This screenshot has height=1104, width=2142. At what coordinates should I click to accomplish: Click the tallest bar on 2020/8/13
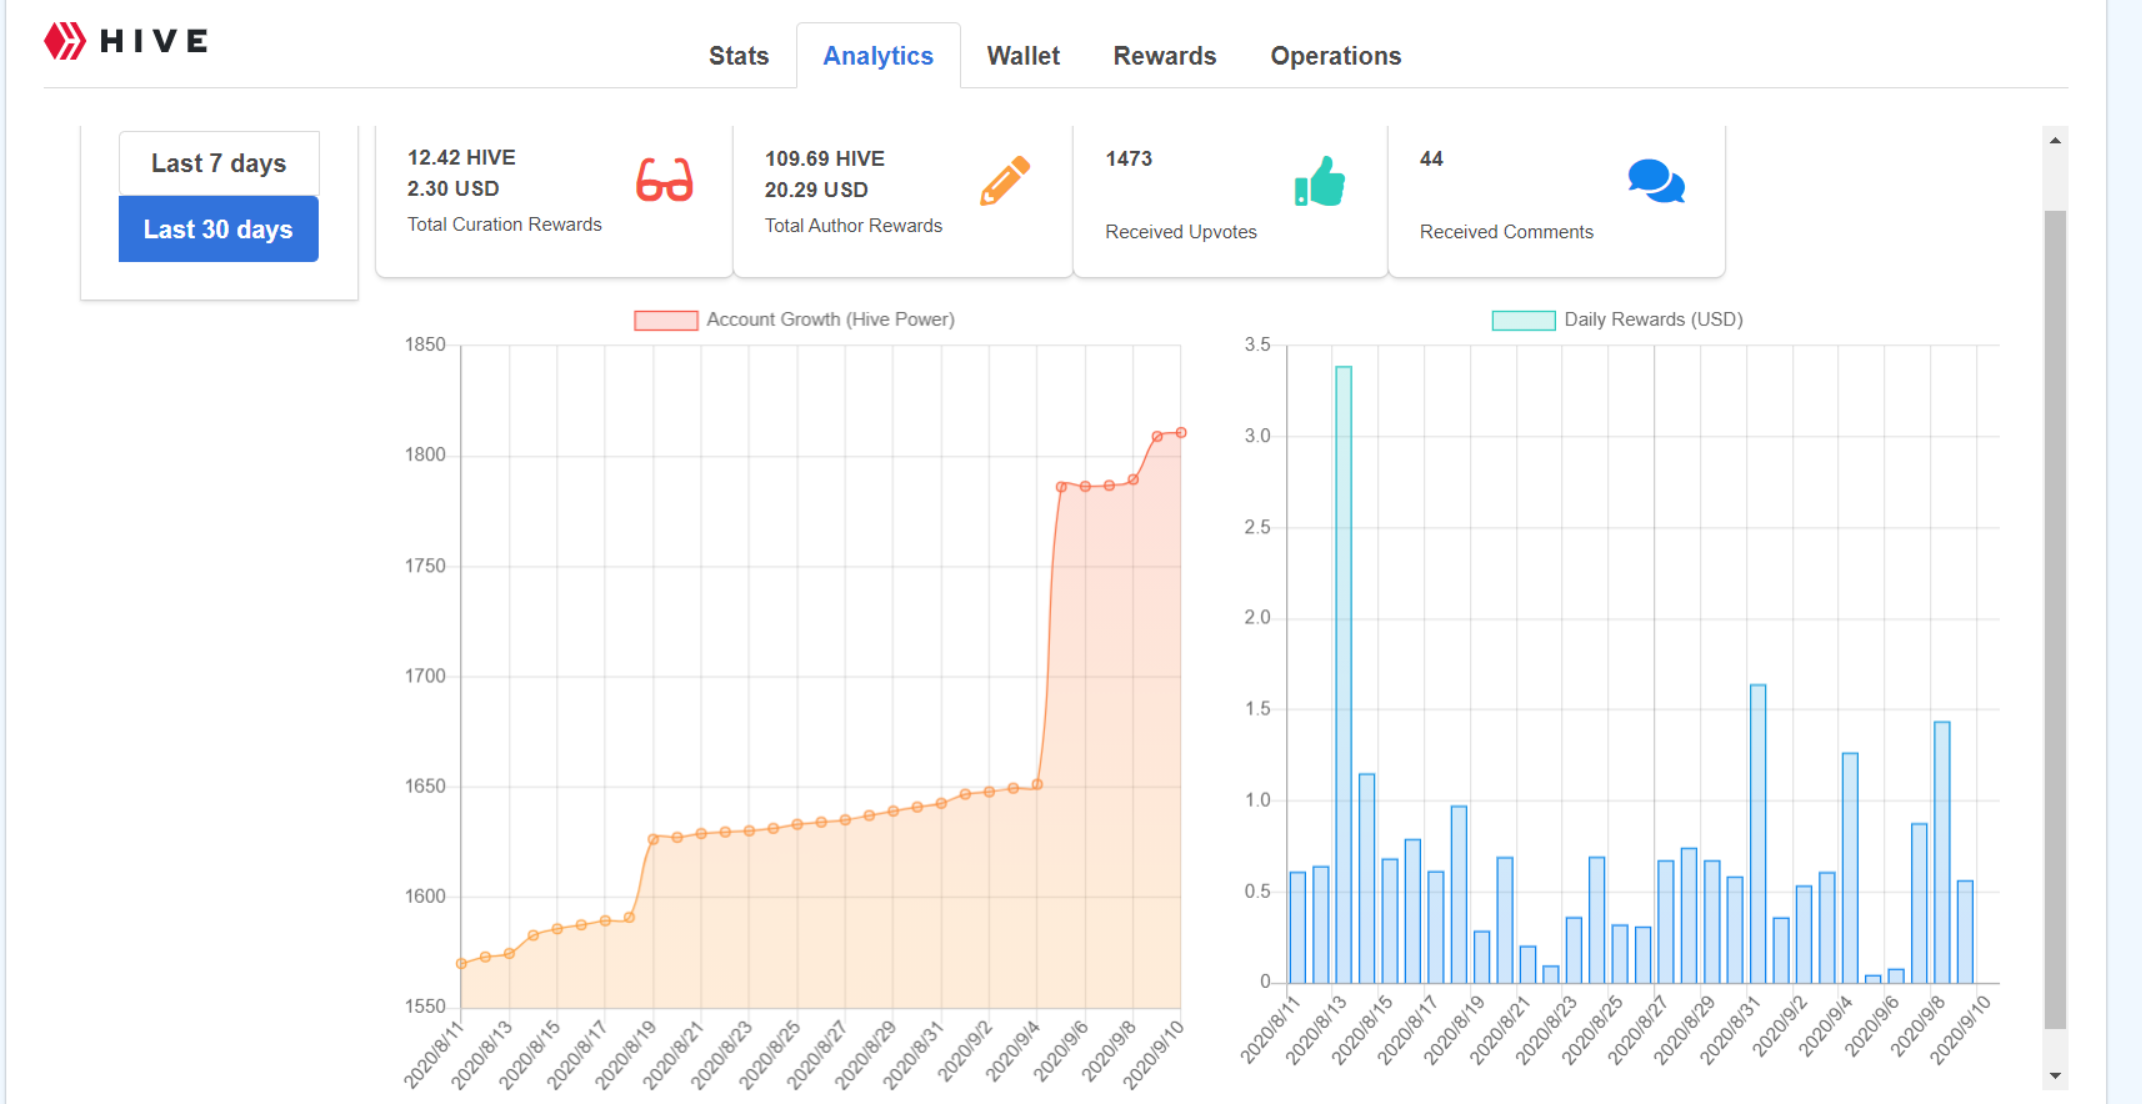point(1344,674)
